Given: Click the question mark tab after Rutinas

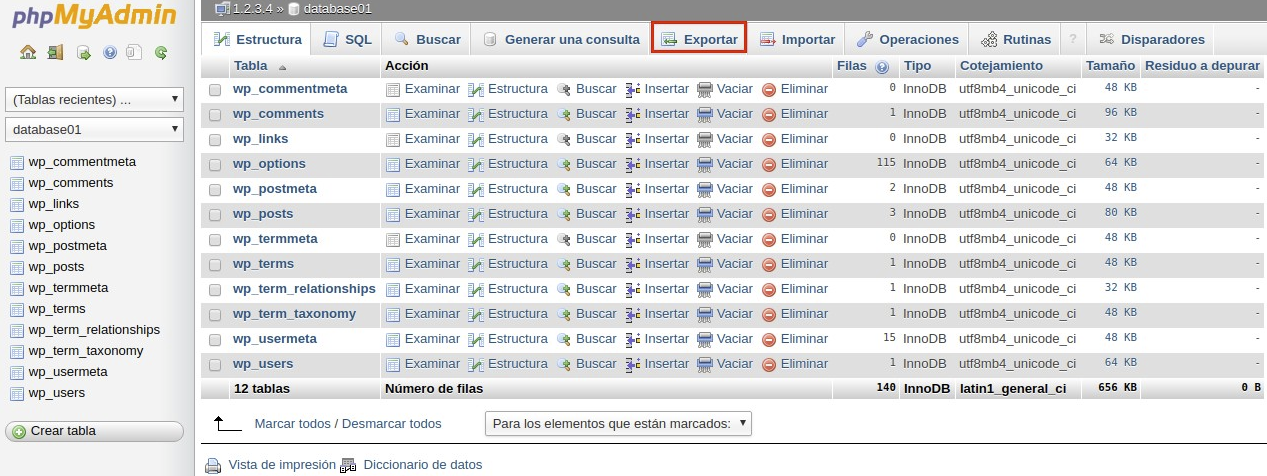Looking at the screenshot, I should click(x=1073, y=40).
